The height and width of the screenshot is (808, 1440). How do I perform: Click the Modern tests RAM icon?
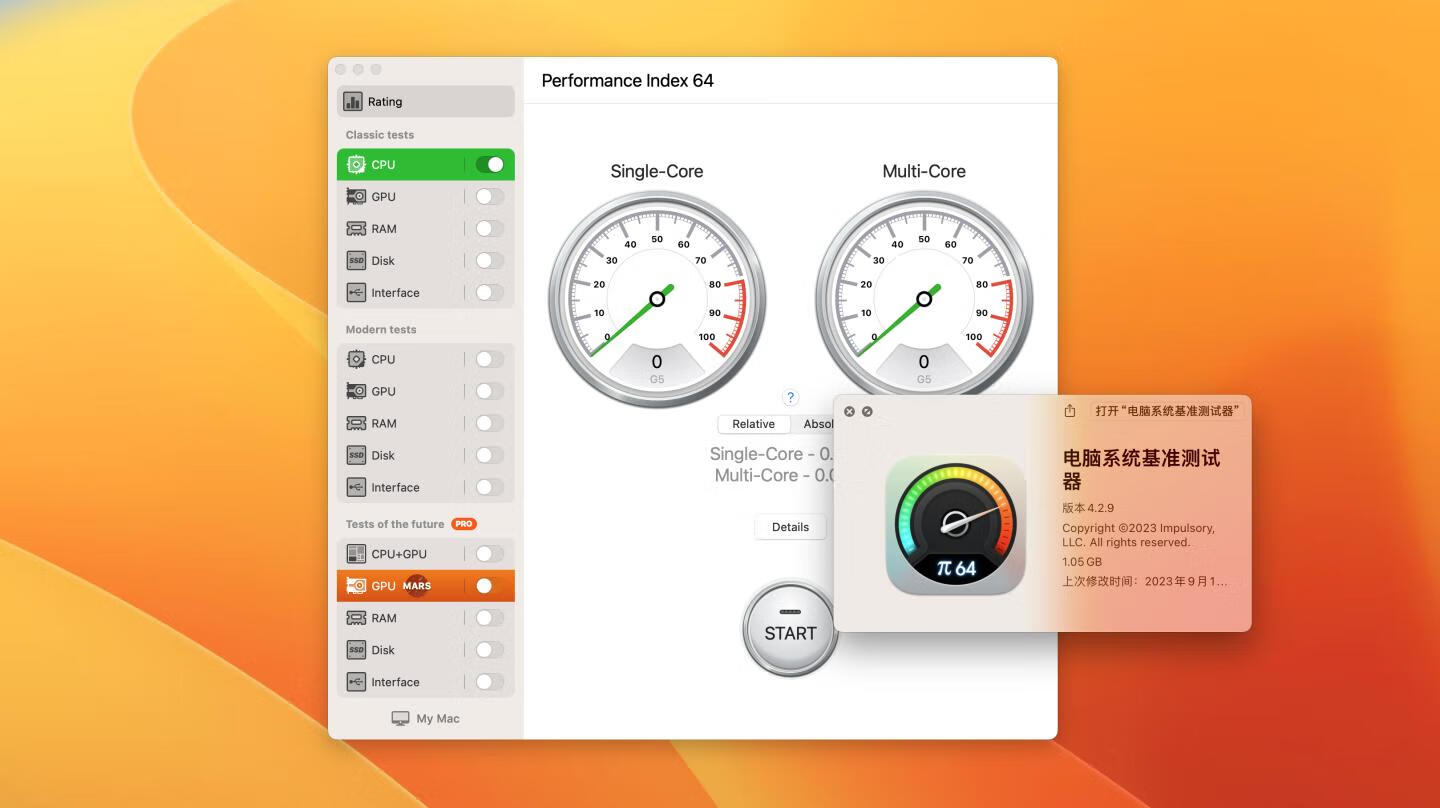(356, 423)
